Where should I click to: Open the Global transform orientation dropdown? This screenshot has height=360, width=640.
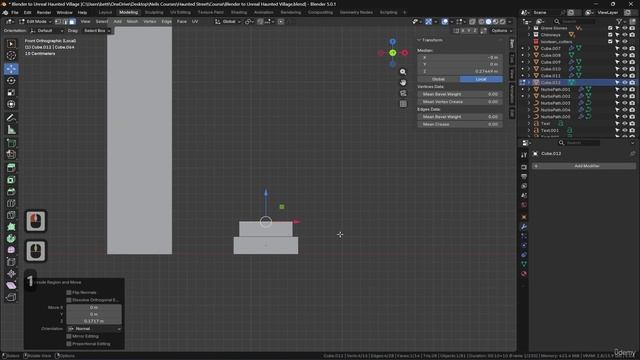pyautogui.click(x=228, y=22)
